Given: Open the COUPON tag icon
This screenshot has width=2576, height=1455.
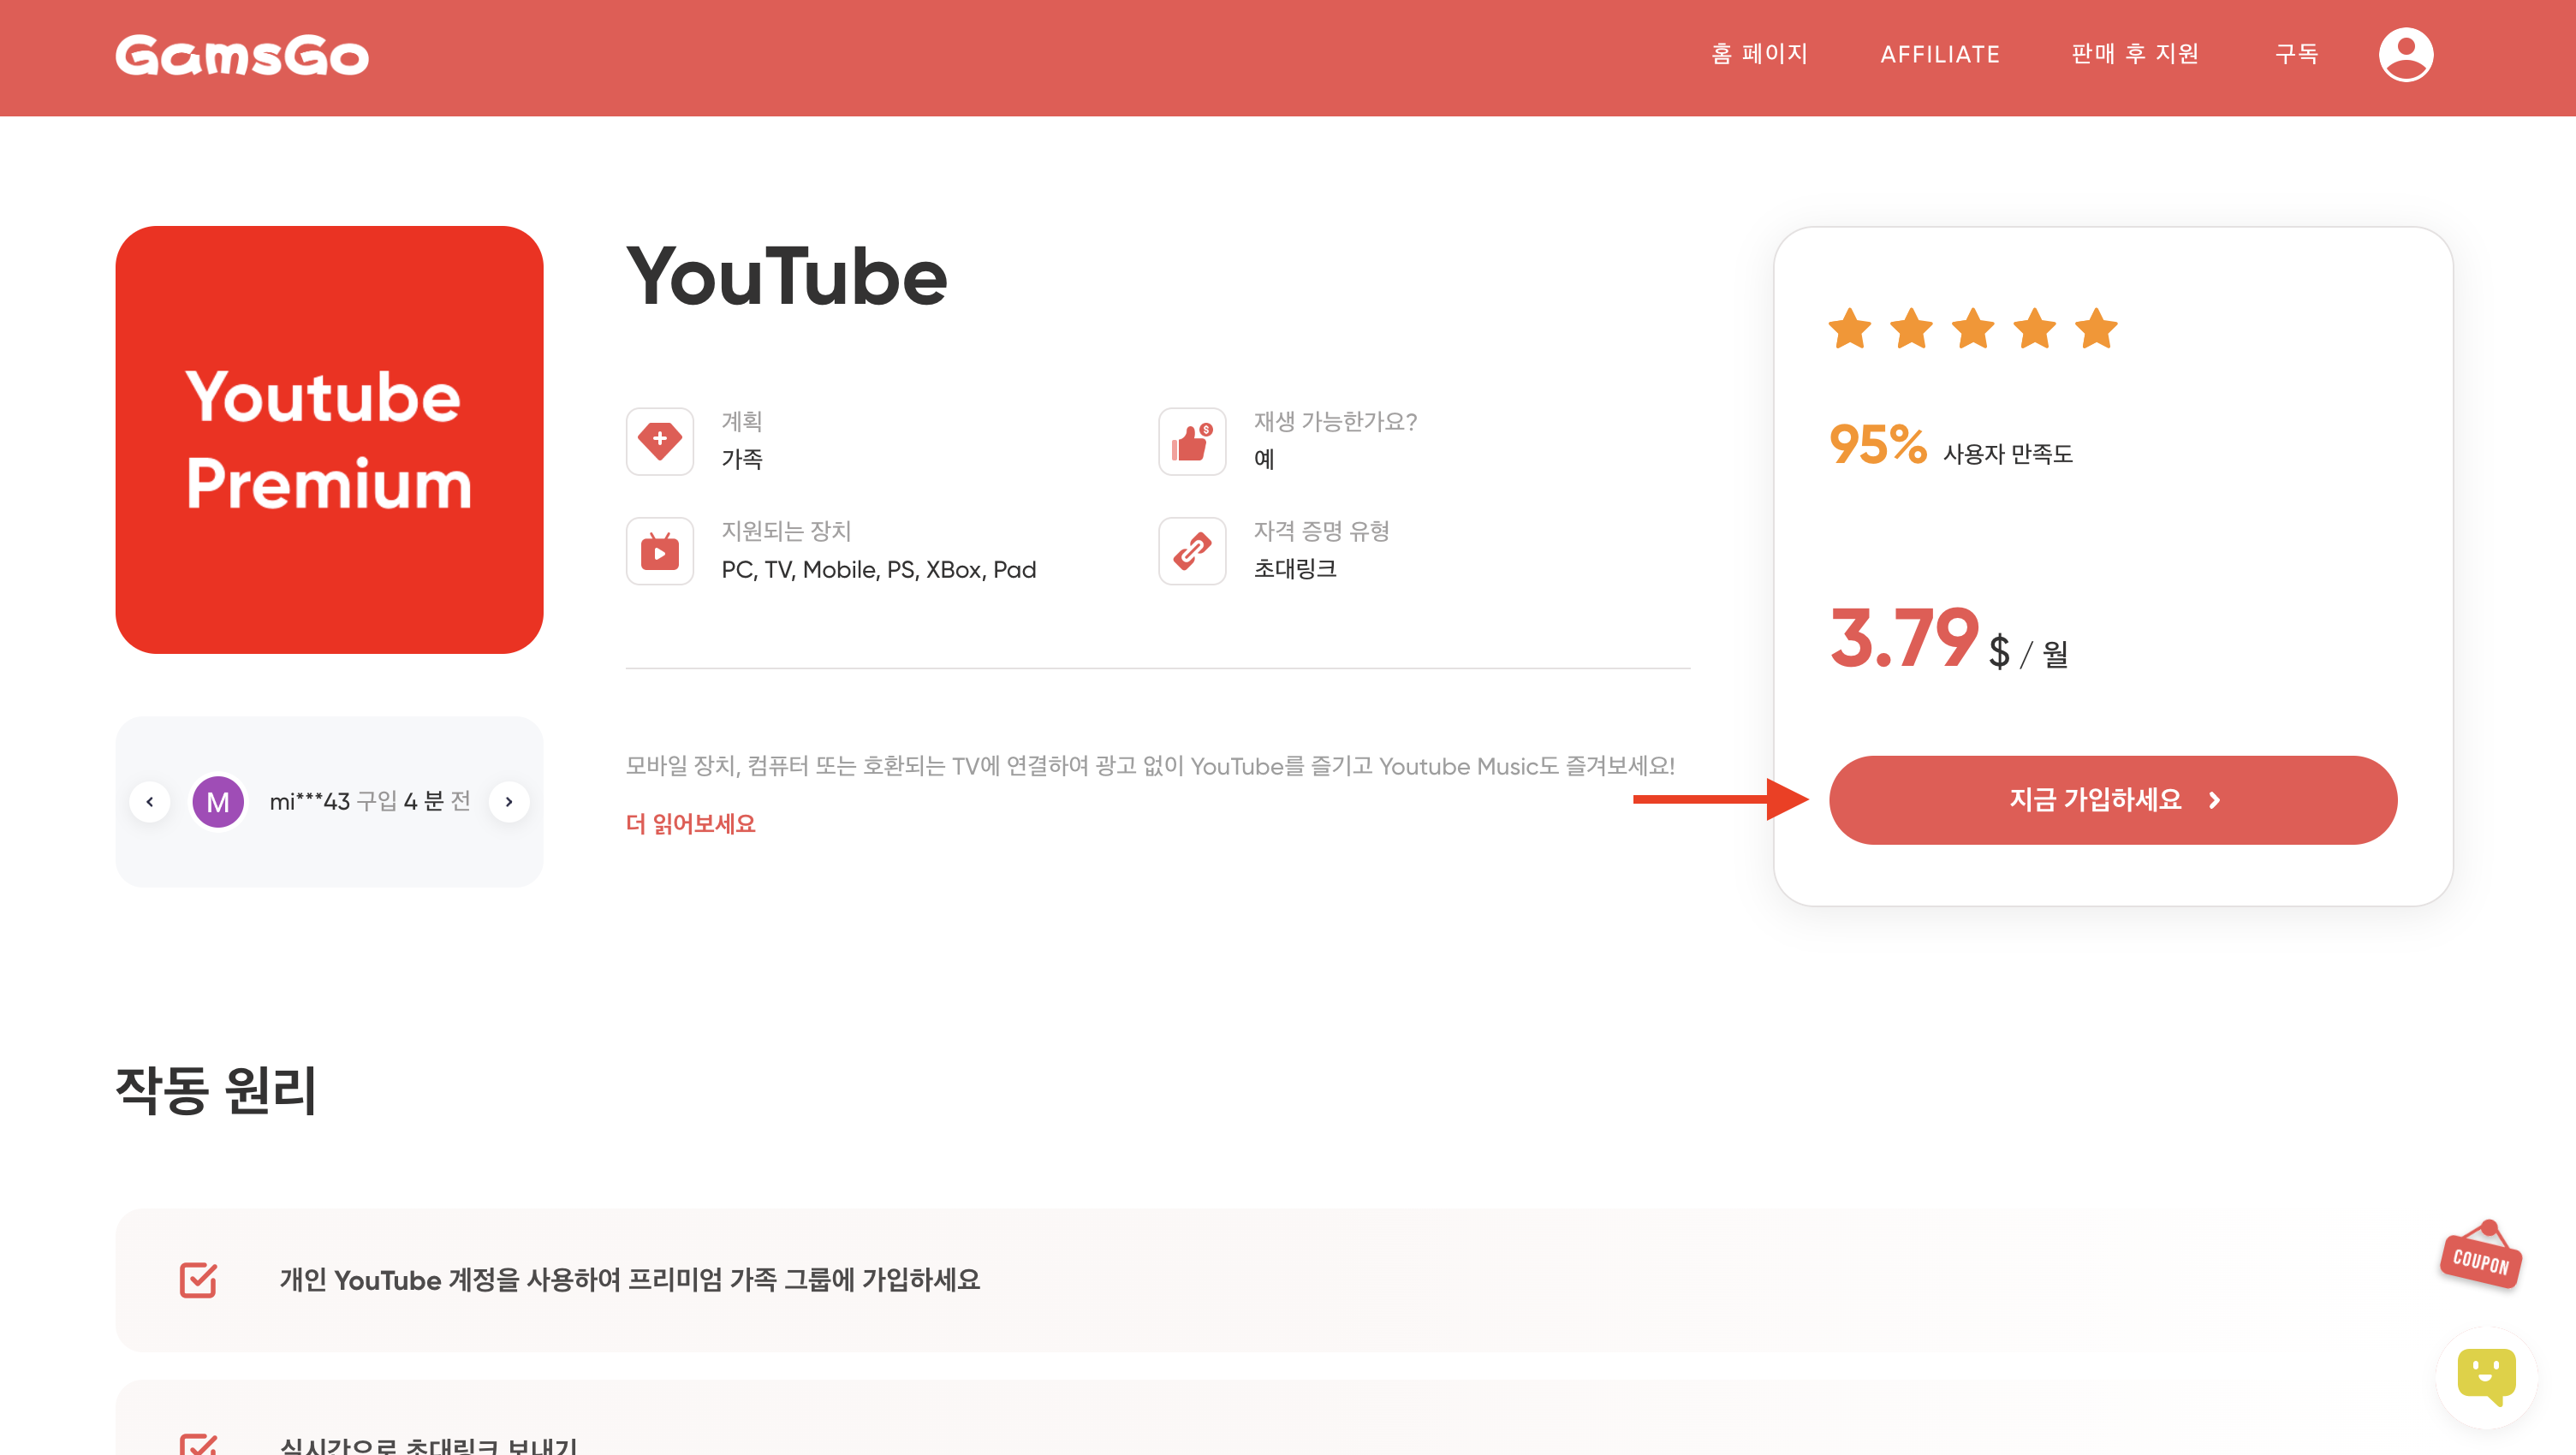Looking at the screenshot, I should pos(2481,1256).
